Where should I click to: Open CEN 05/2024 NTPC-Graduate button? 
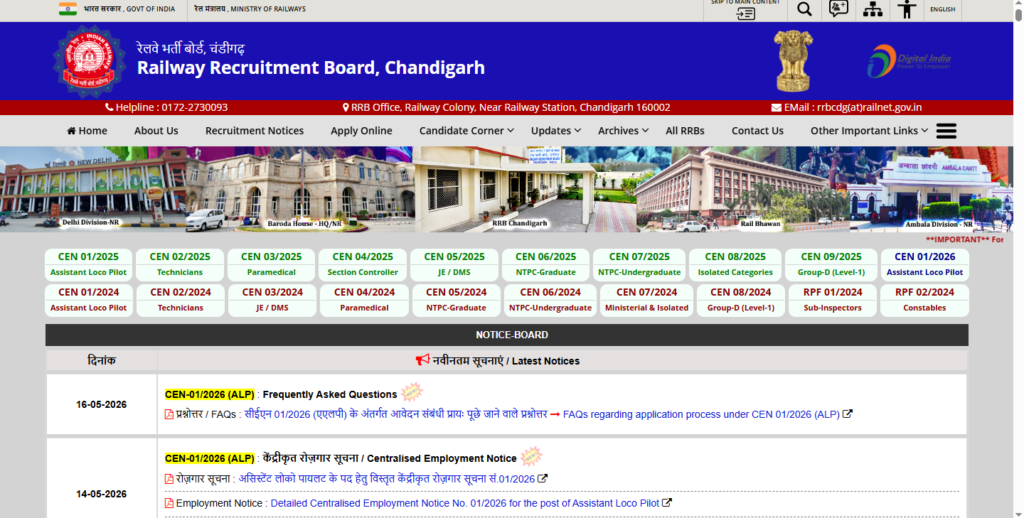point(456,300)
